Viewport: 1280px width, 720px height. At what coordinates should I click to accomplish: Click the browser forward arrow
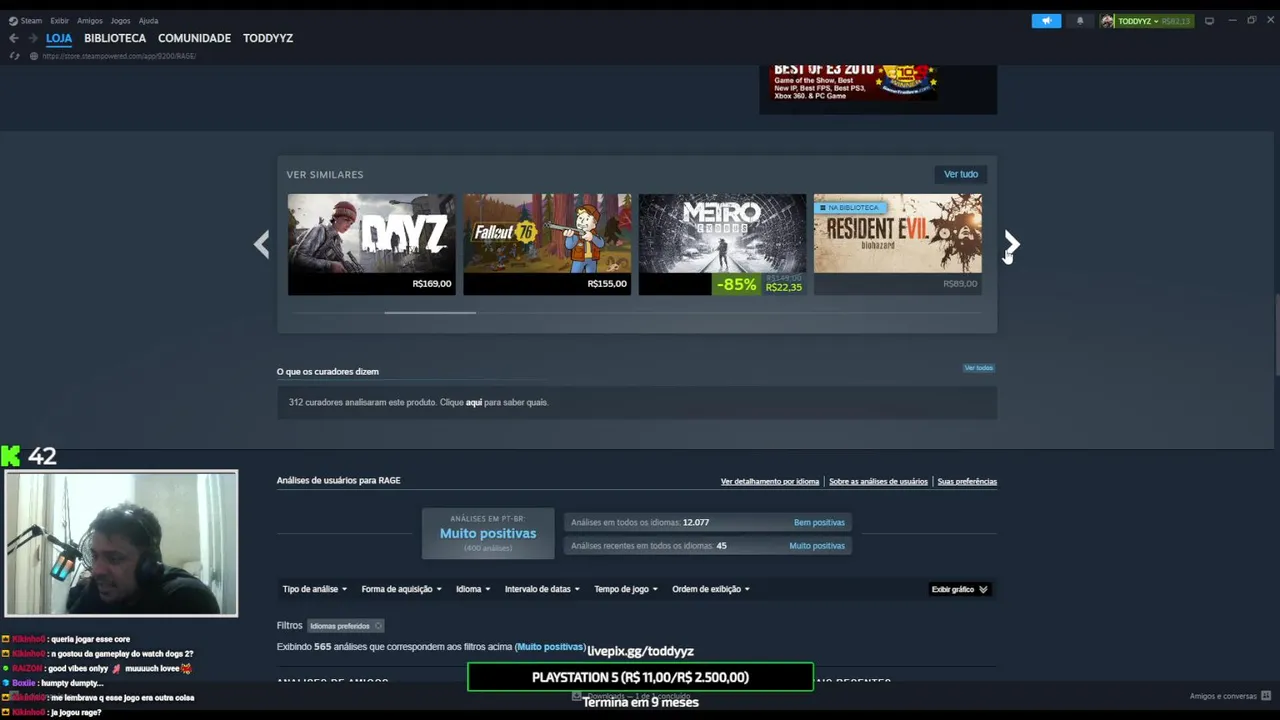tap(33, 38)
